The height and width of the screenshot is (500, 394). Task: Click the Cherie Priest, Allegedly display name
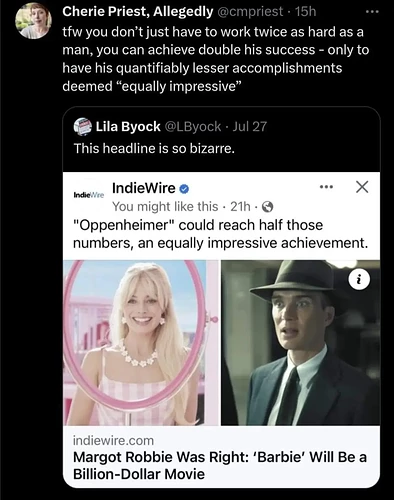(x=138, y=12)
